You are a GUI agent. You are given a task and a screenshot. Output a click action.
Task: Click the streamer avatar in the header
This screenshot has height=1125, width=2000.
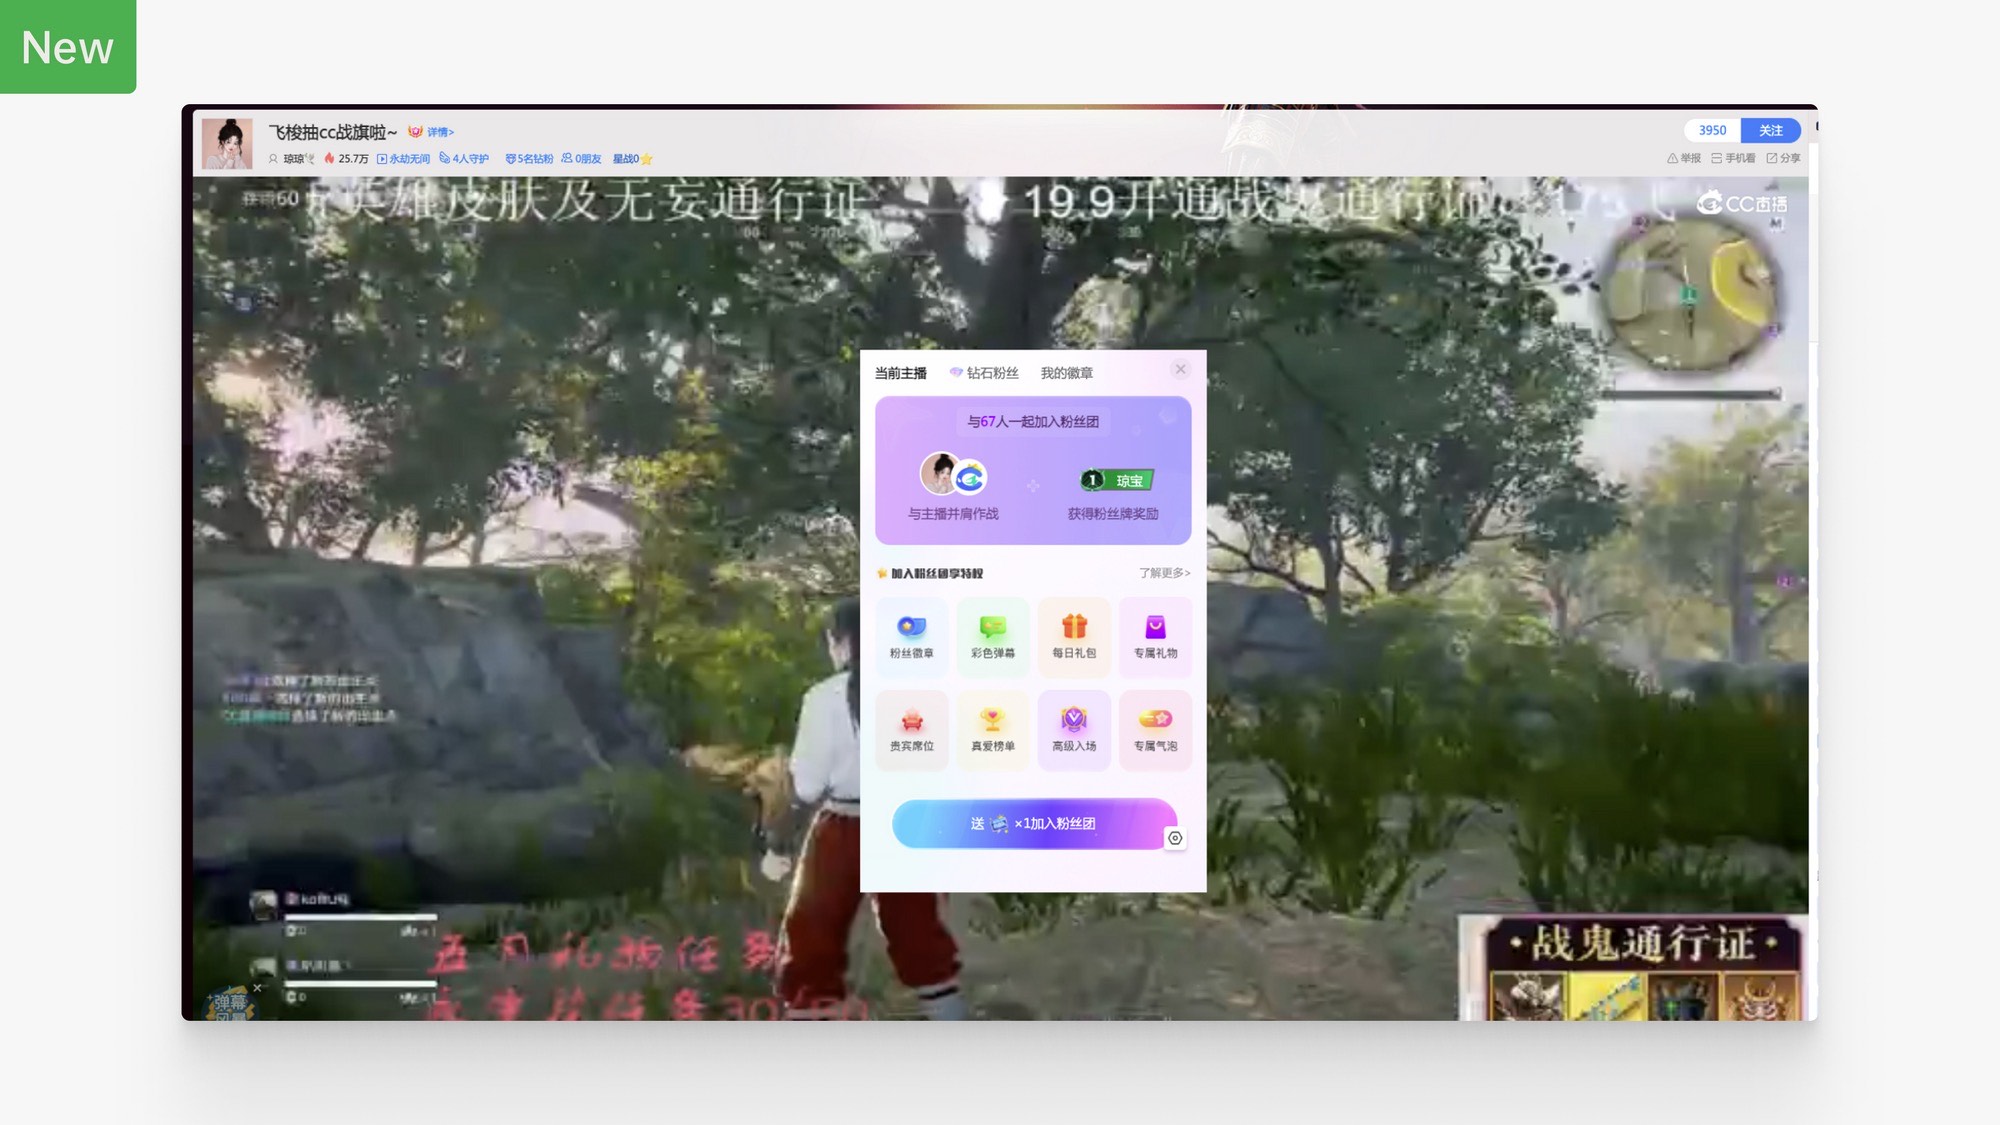pos(227,143)
